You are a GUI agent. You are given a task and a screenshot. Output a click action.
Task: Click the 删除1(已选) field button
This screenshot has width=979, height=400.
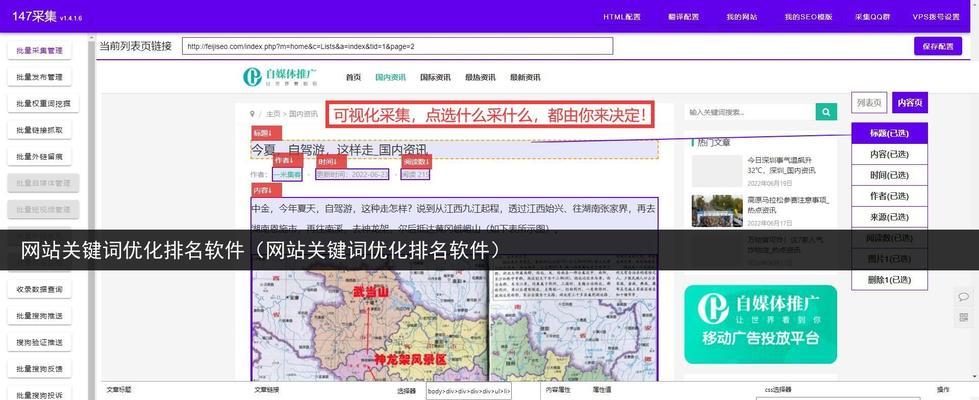pos(889,280)
